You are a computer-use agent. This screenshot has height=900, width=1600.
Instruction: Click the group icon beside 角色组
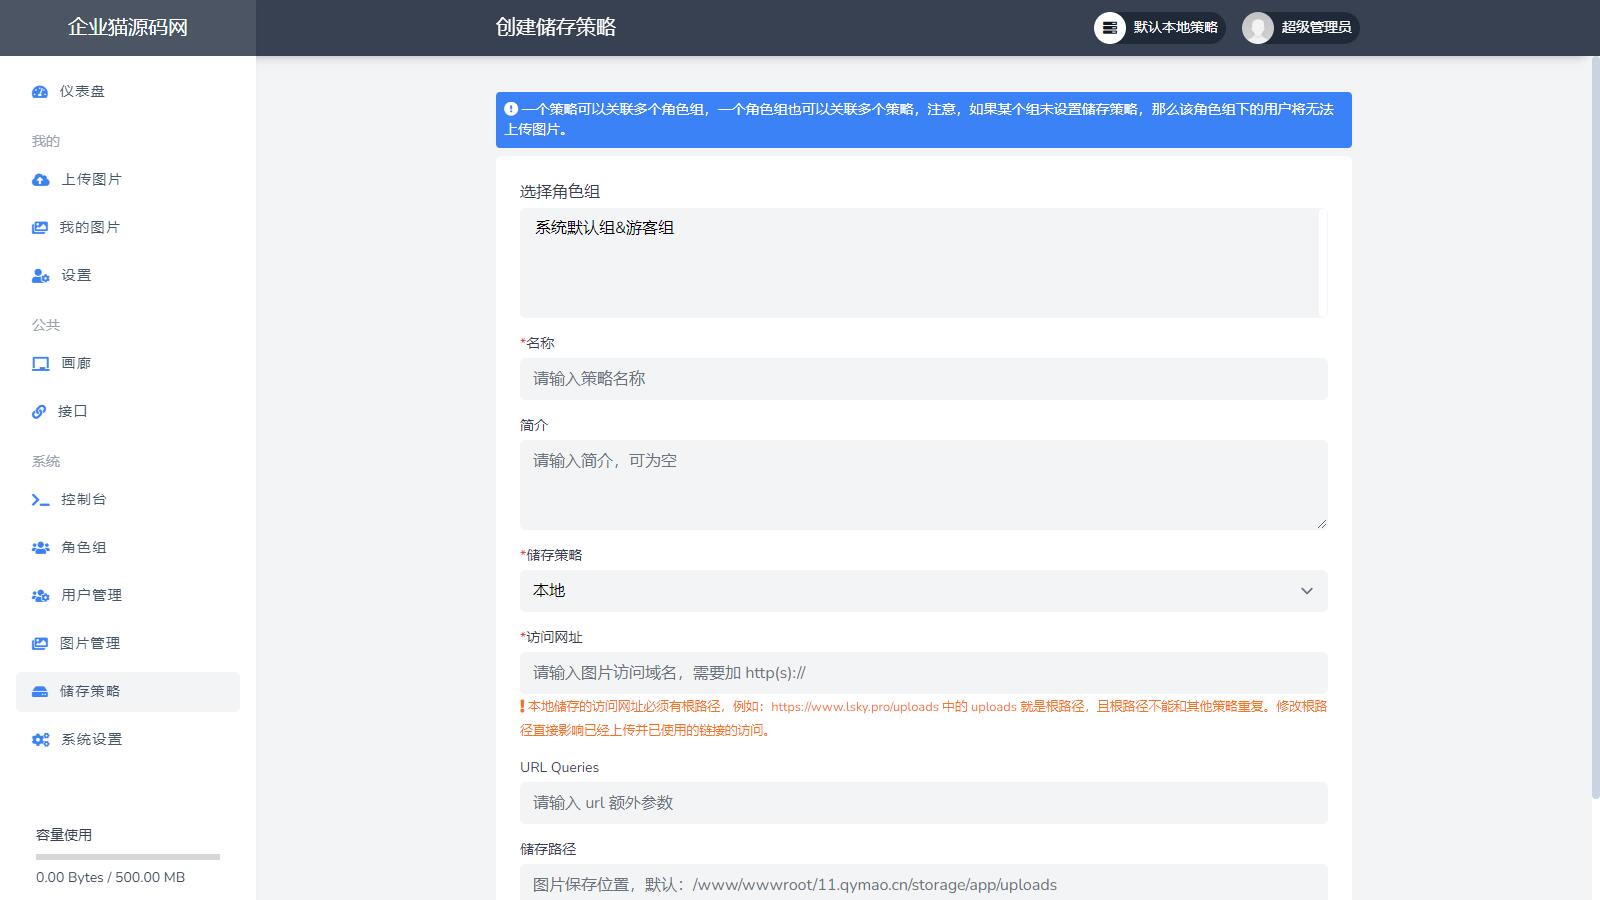[x=40, y=548]
